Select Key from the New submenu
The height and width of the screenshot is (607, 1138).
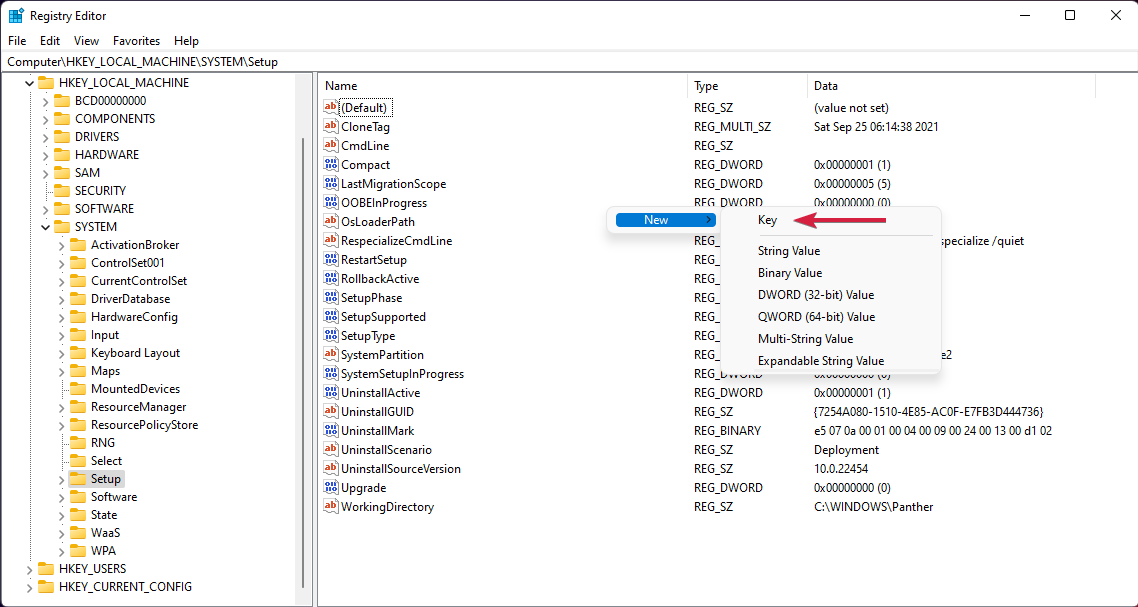coord(768,219)
